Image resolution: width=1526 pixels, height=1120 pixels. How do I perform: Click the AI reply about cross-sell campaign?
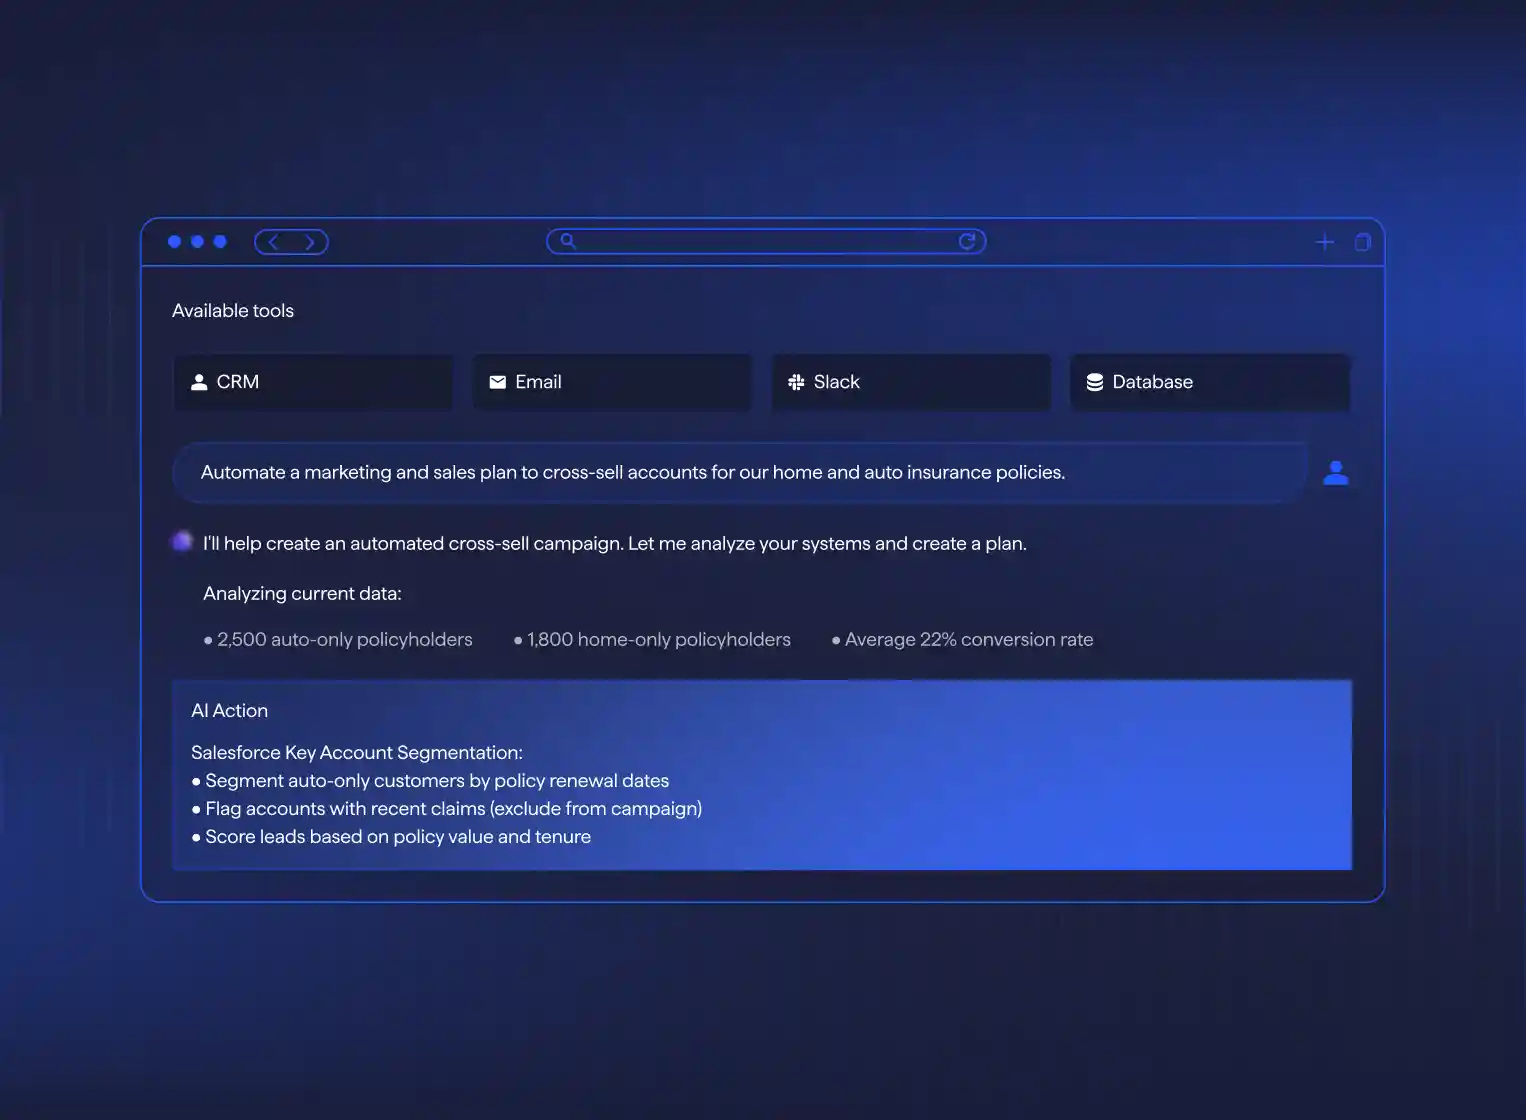tap(615, 544)
